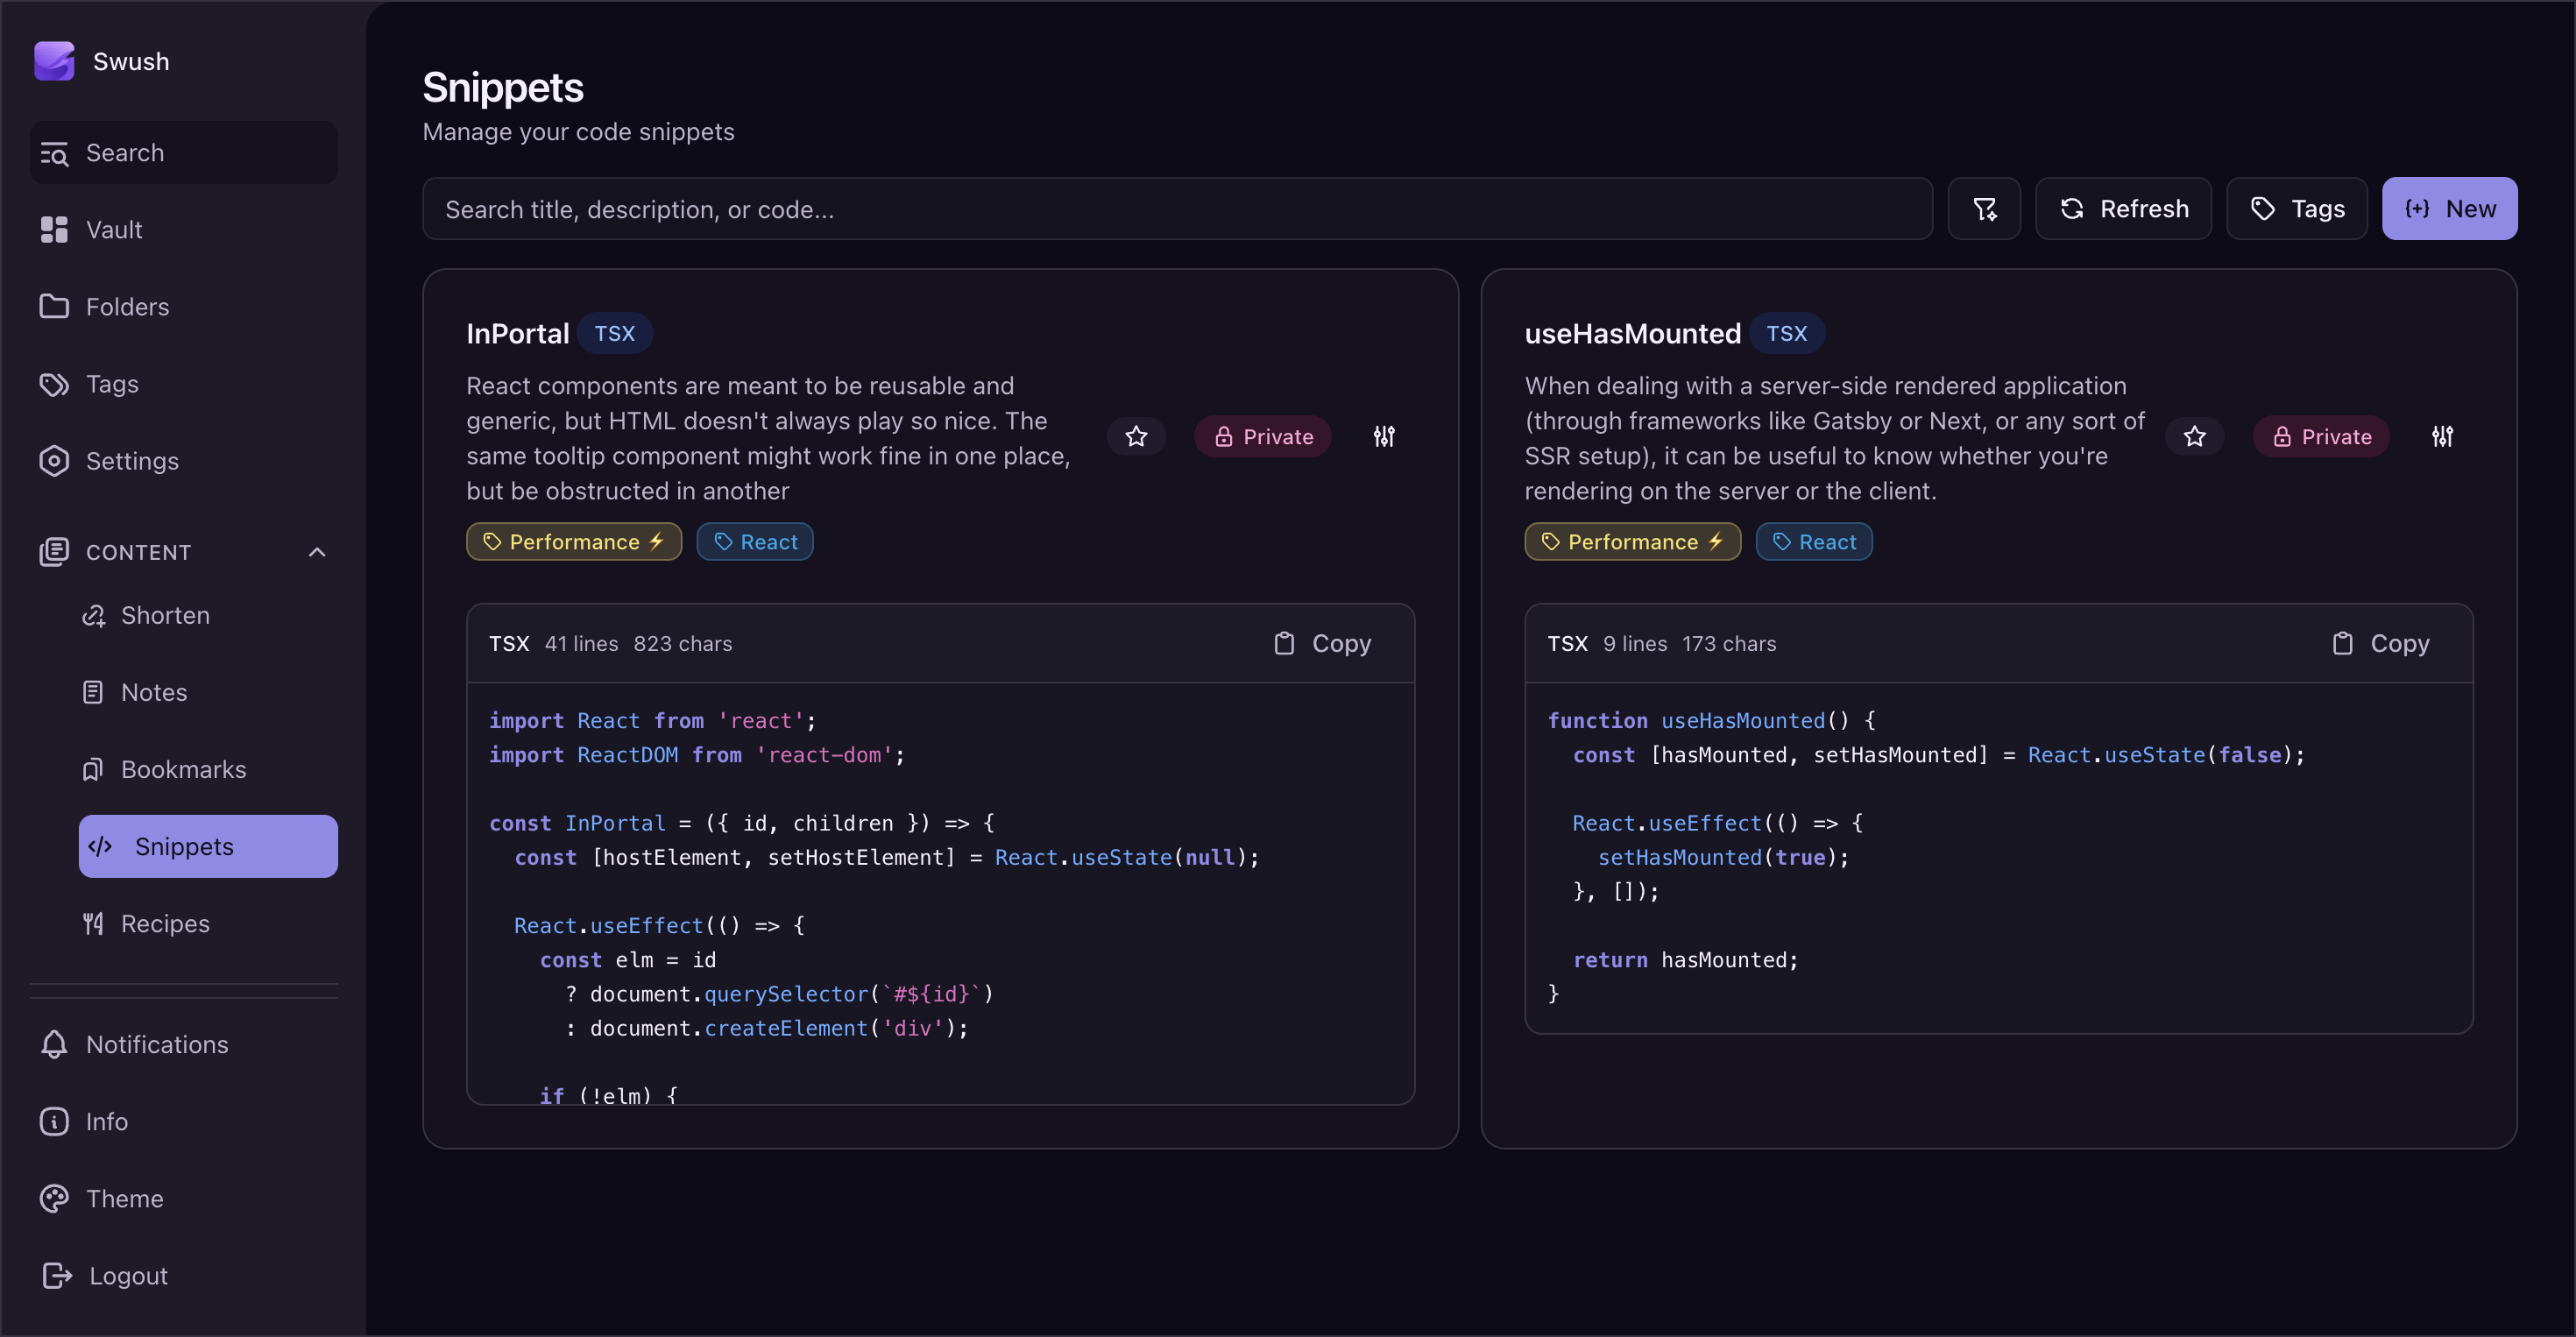Open settings for the InPortal snippet
Screen dimensions: 2576x1337
[x=1384, y=436]
